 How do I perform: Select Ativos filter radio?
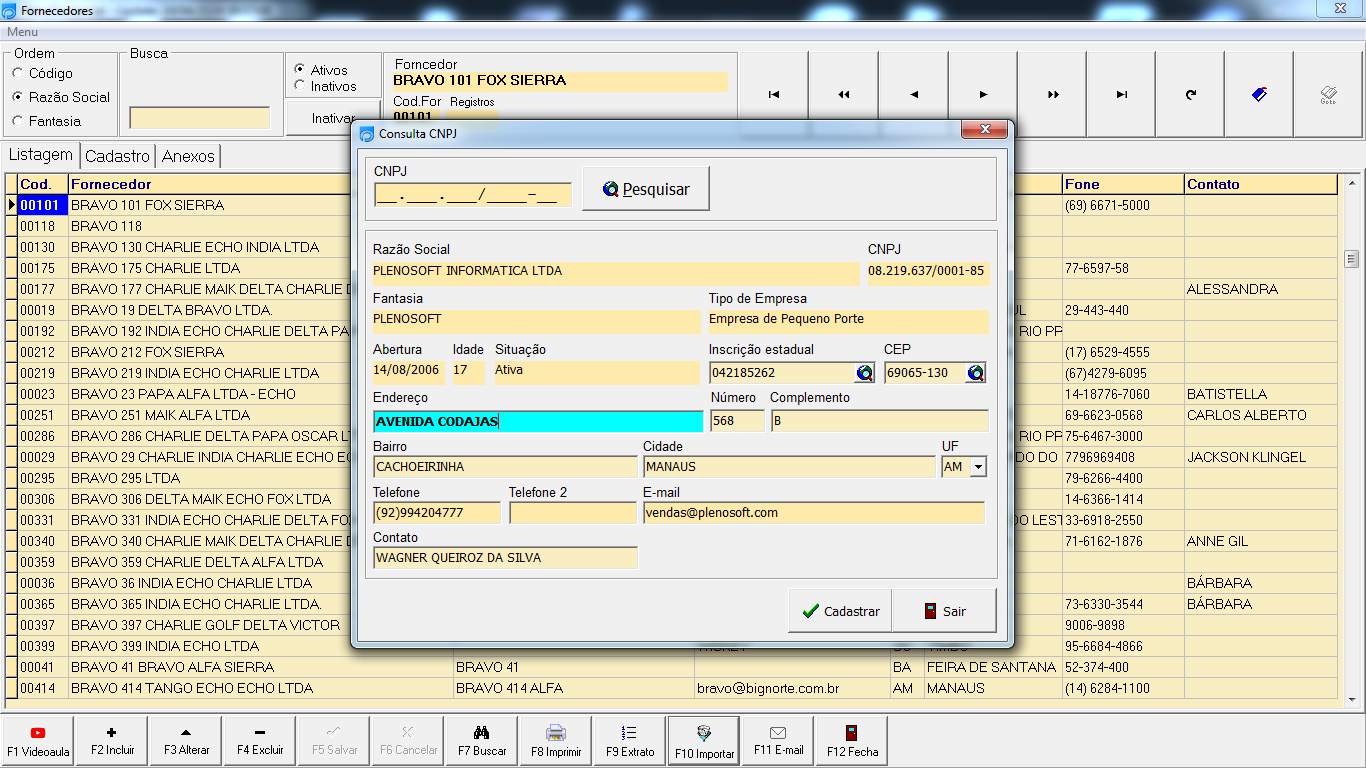click(300, 70)
